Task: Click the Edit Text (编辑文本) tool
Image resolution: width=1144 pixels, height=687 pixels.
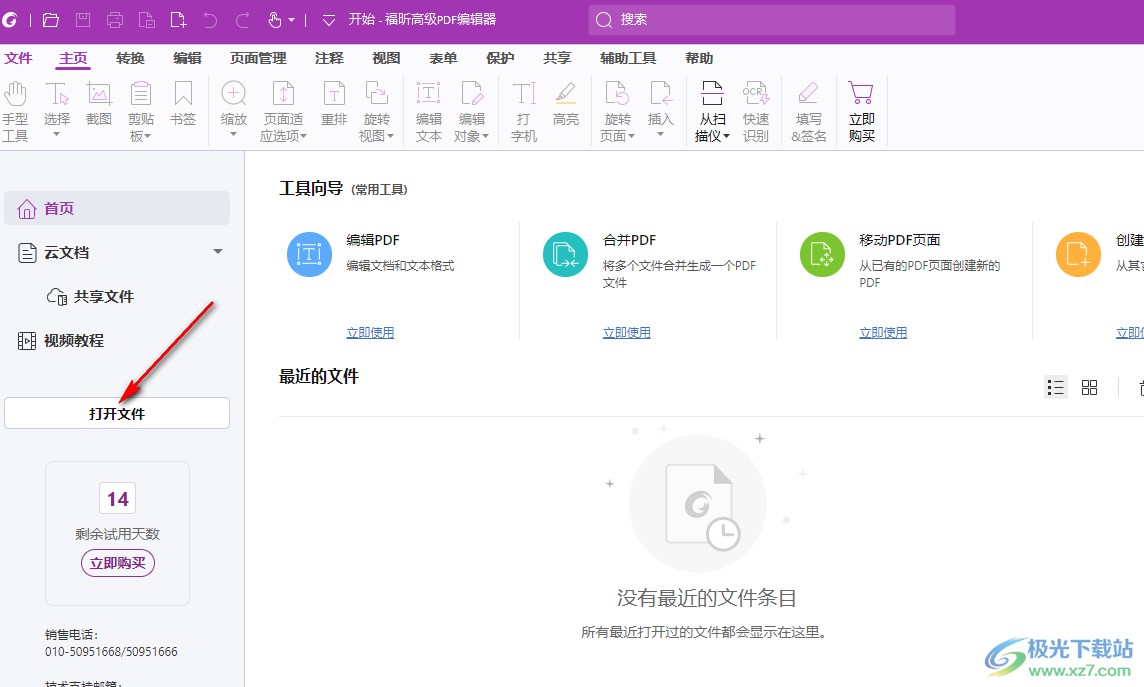Action: [x=428, y=112]
